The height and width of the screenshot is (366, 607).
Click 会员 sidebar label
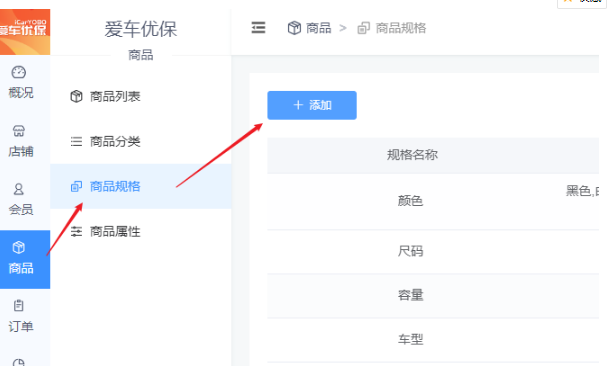pyautogui.click(x=21, y=210)
